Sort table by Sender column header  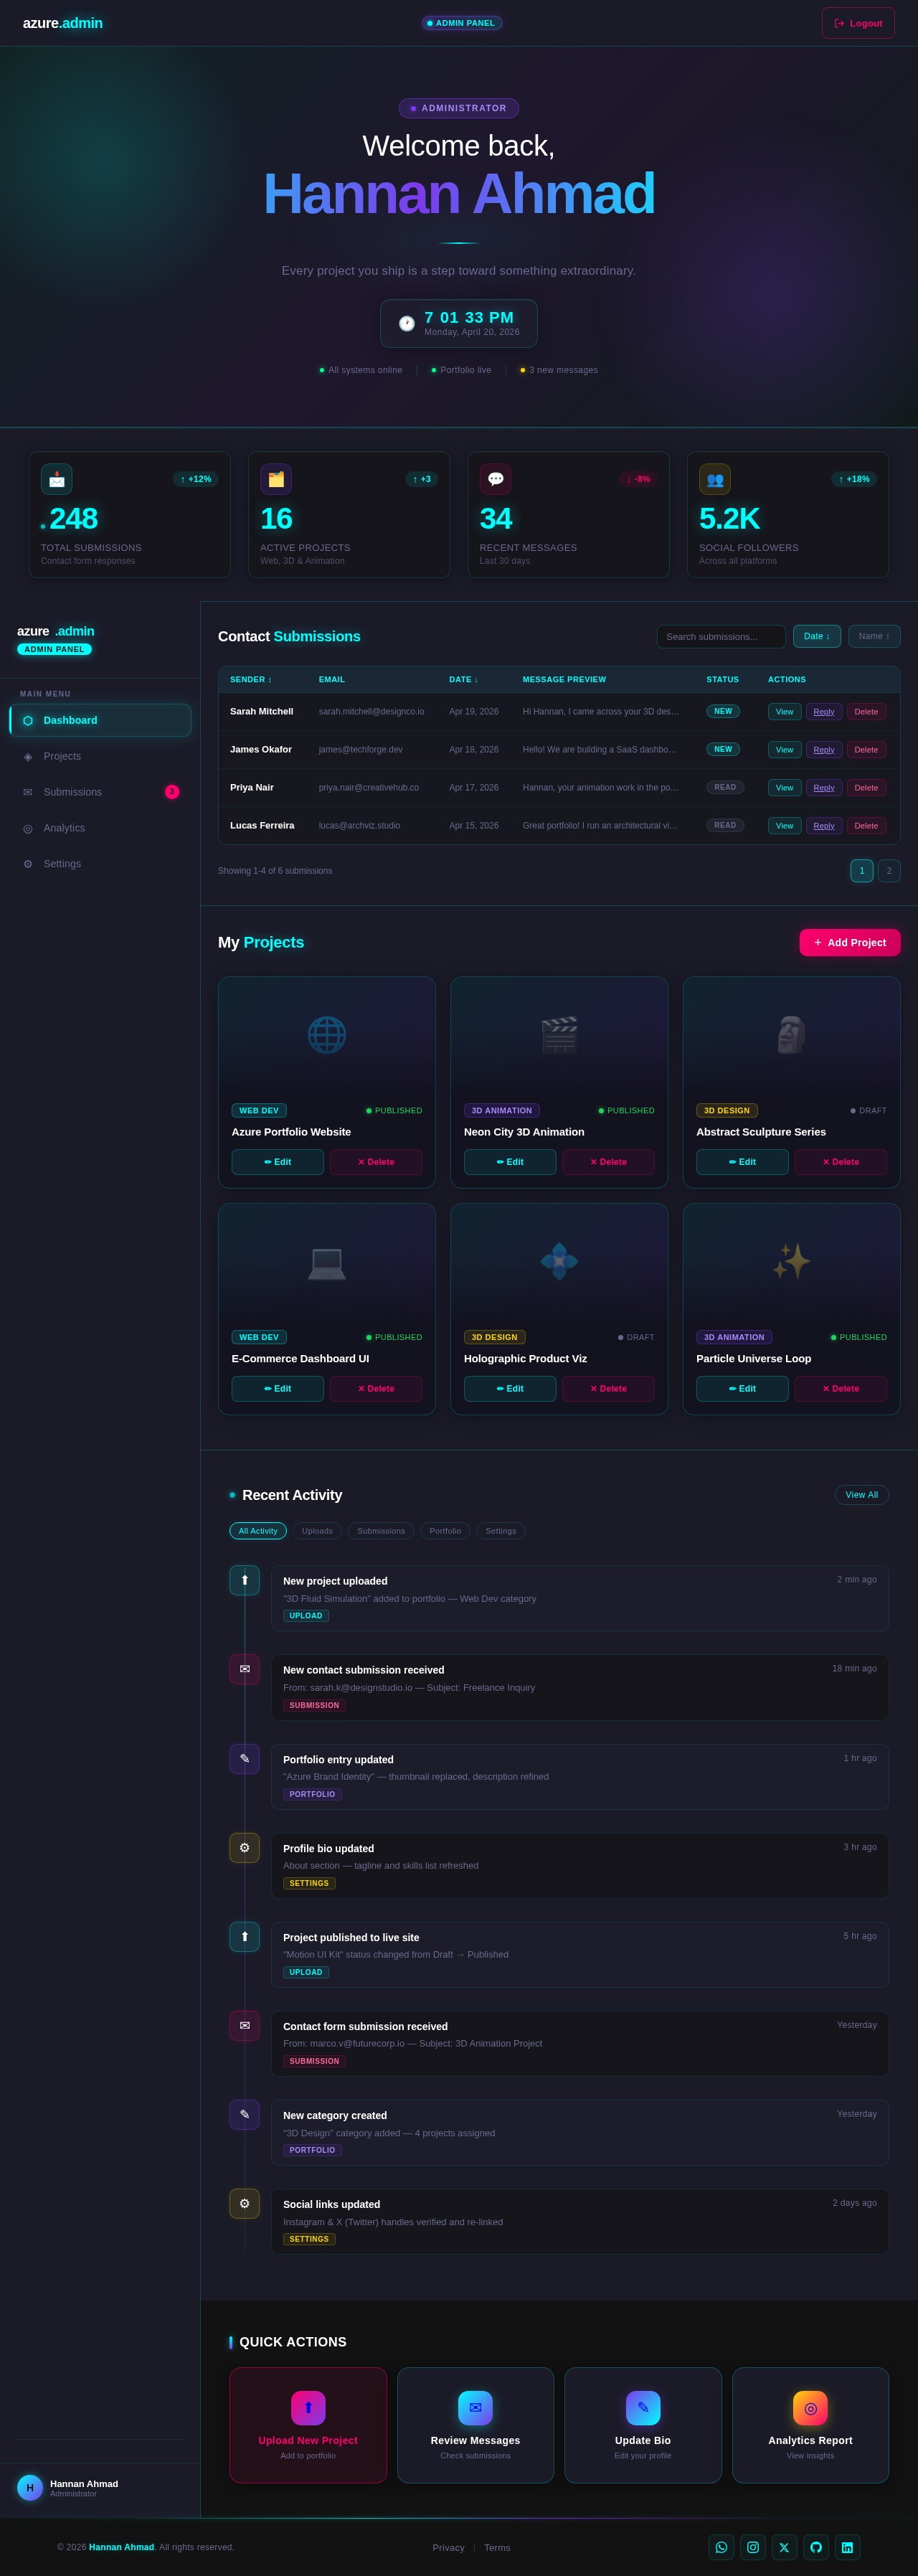pos(251,680)
